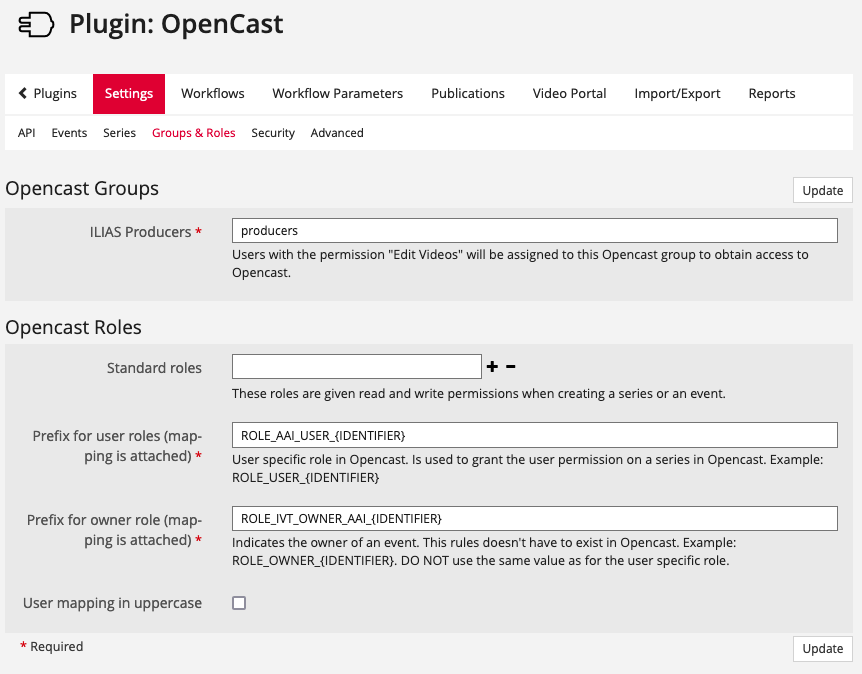Image resolution: width=862 pixels, height=674 pixels.
Task: Click the Prefix for owner role label
Action: [x=114, y=530]
